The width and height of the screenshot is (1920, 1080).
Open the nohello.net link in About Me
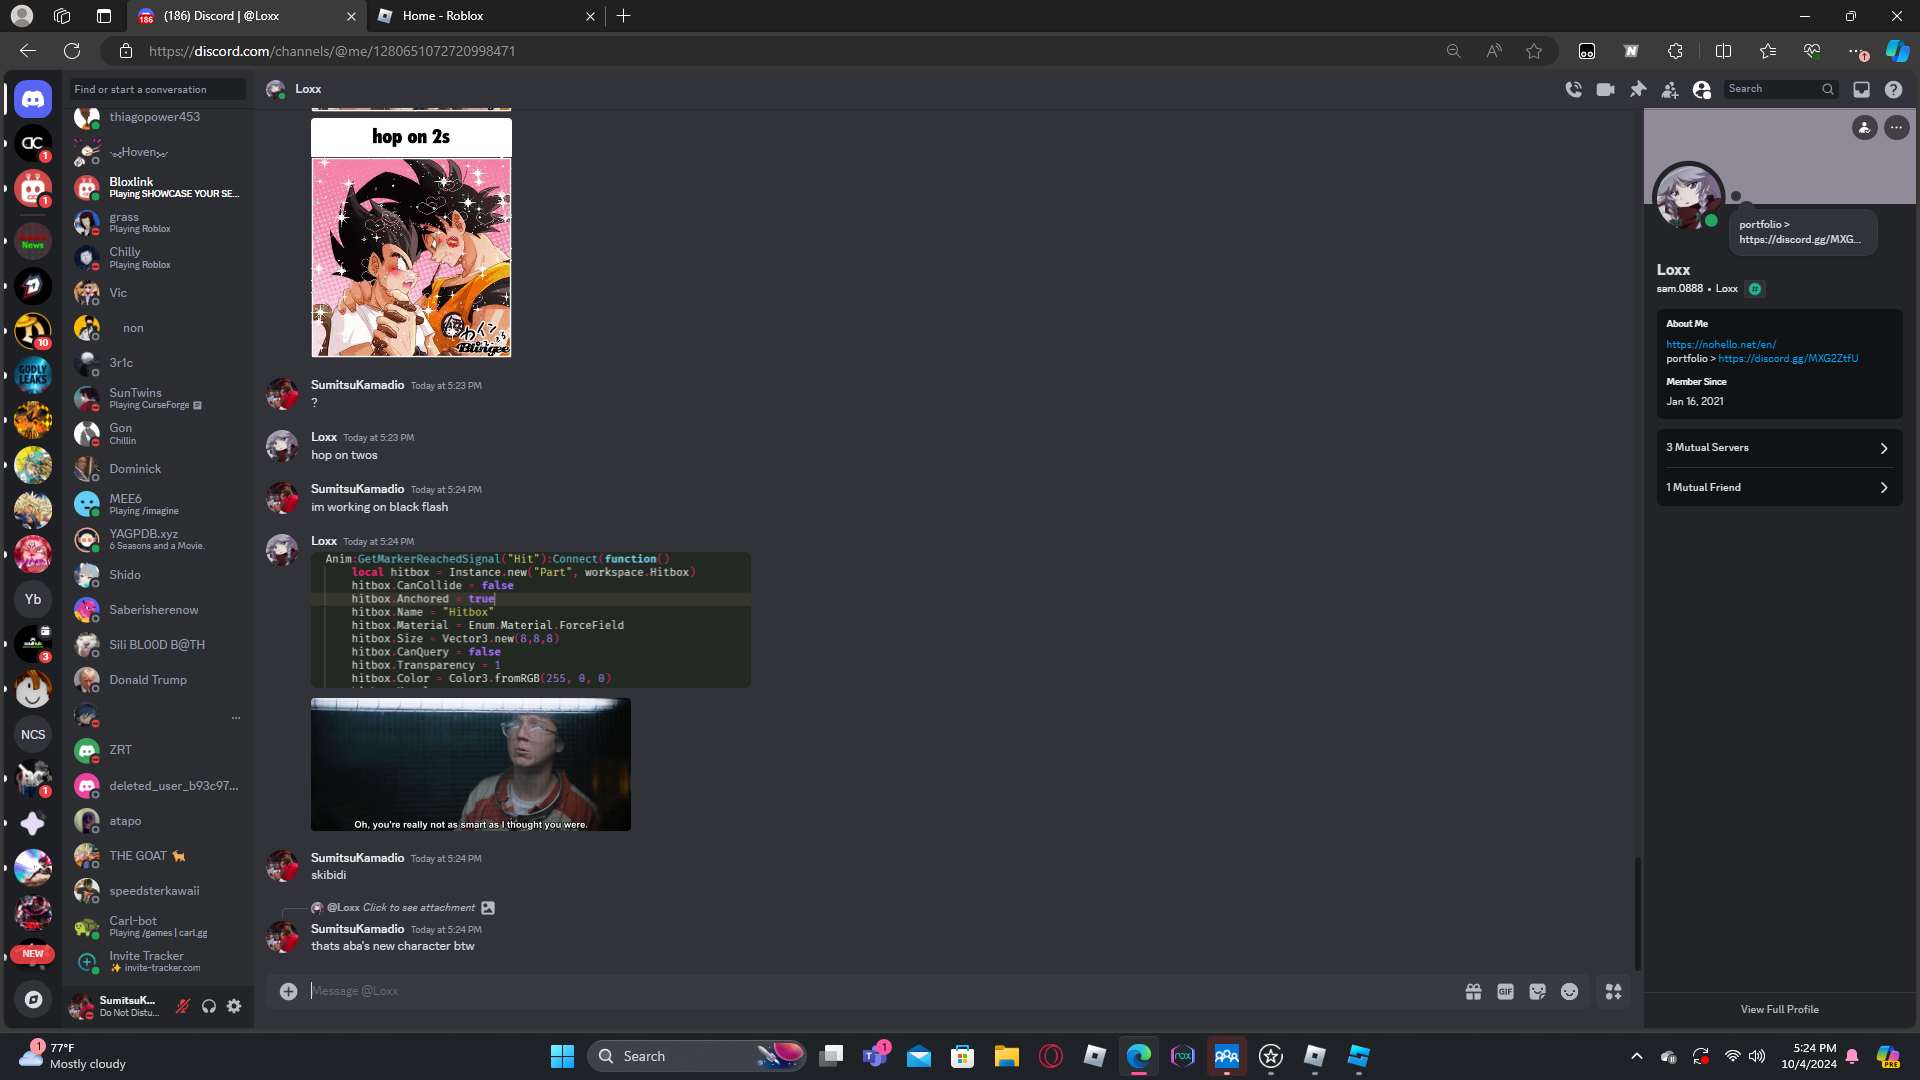click(1721, 344)
